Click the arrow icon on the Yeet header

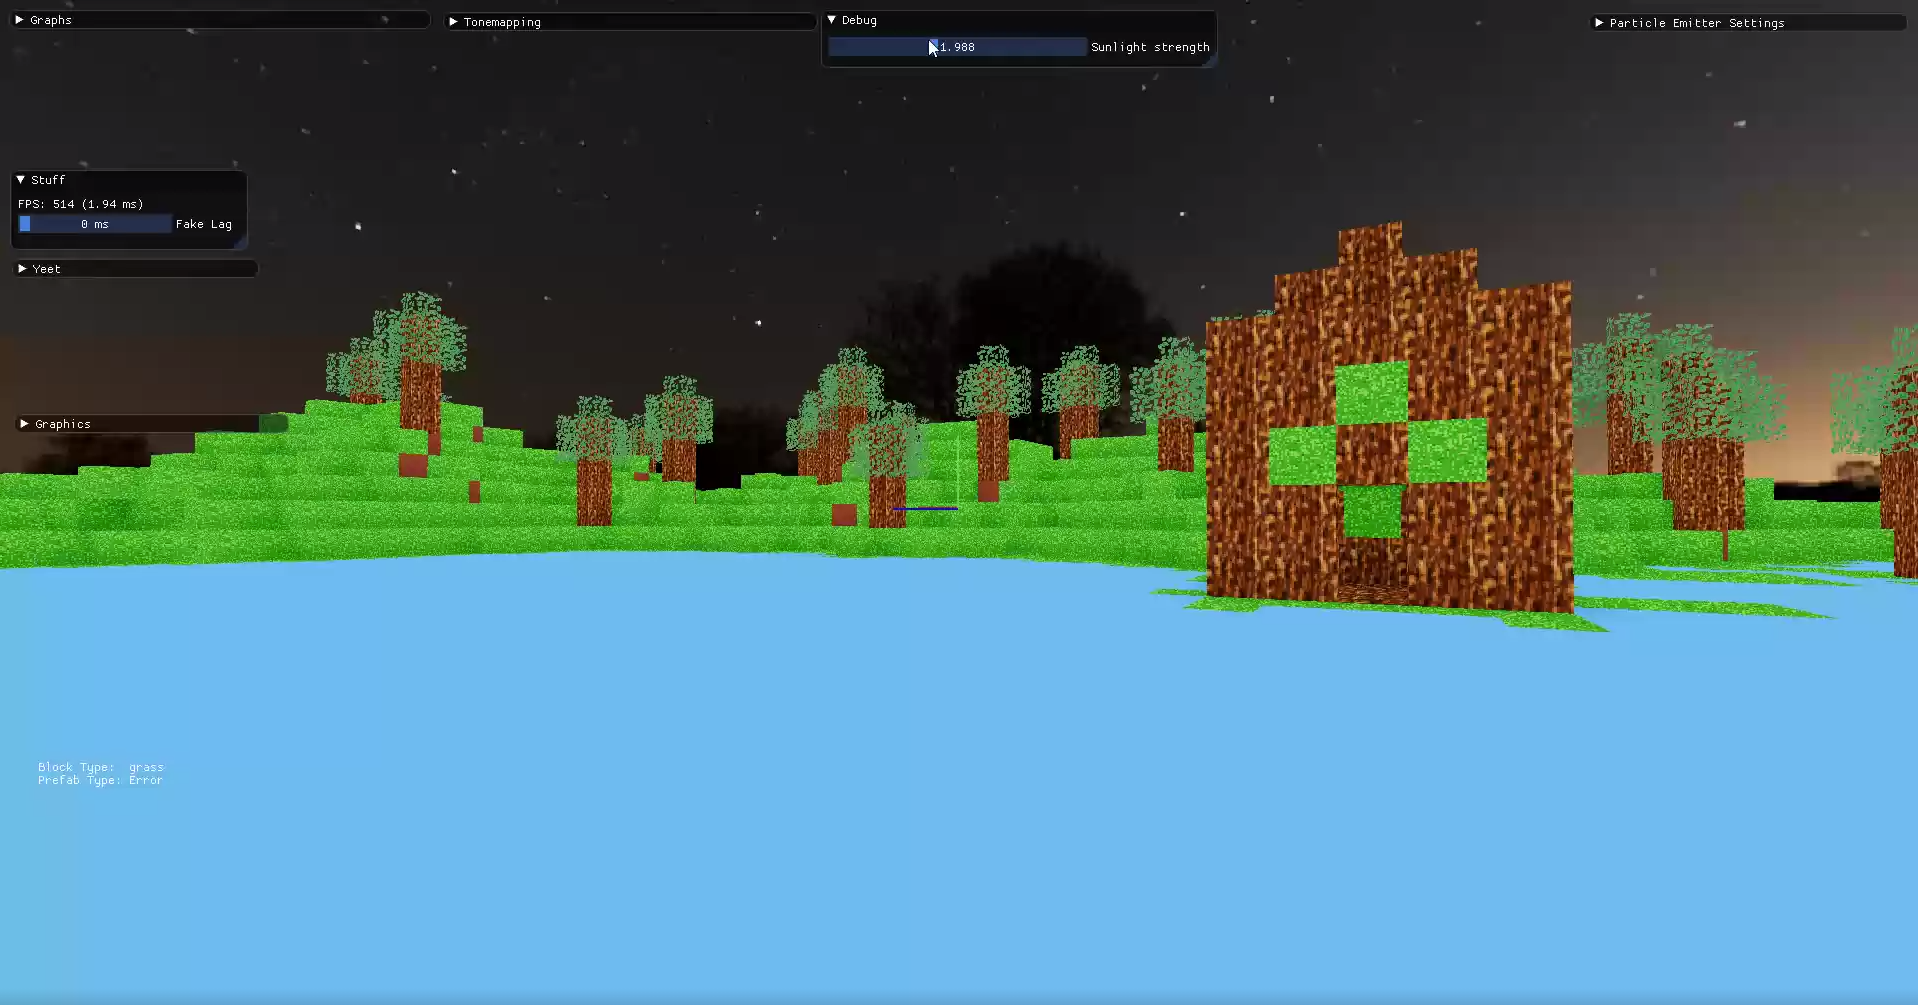tap(22, 268)
